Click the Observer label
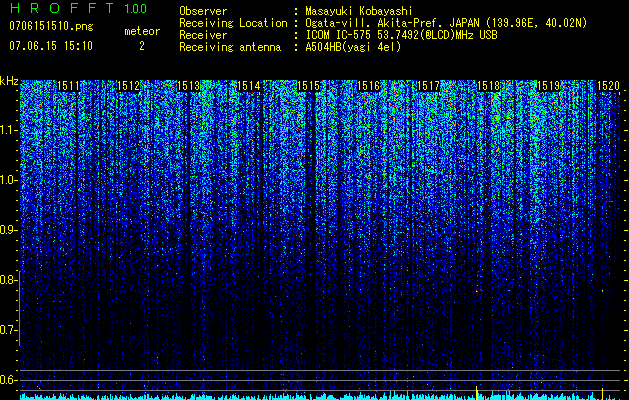This screenshot has width=629, height=400. click(x=203, y=11)
